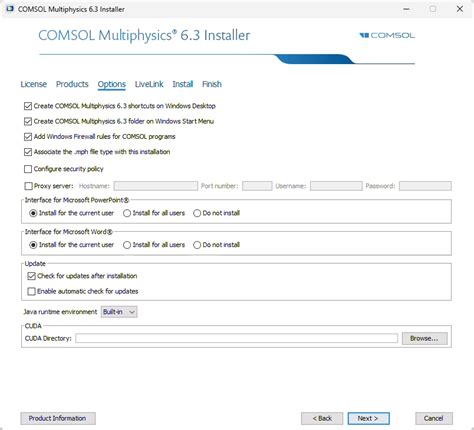474x430 pixels.
Task: Click the proxy Password field
Action: click(425, 186)
